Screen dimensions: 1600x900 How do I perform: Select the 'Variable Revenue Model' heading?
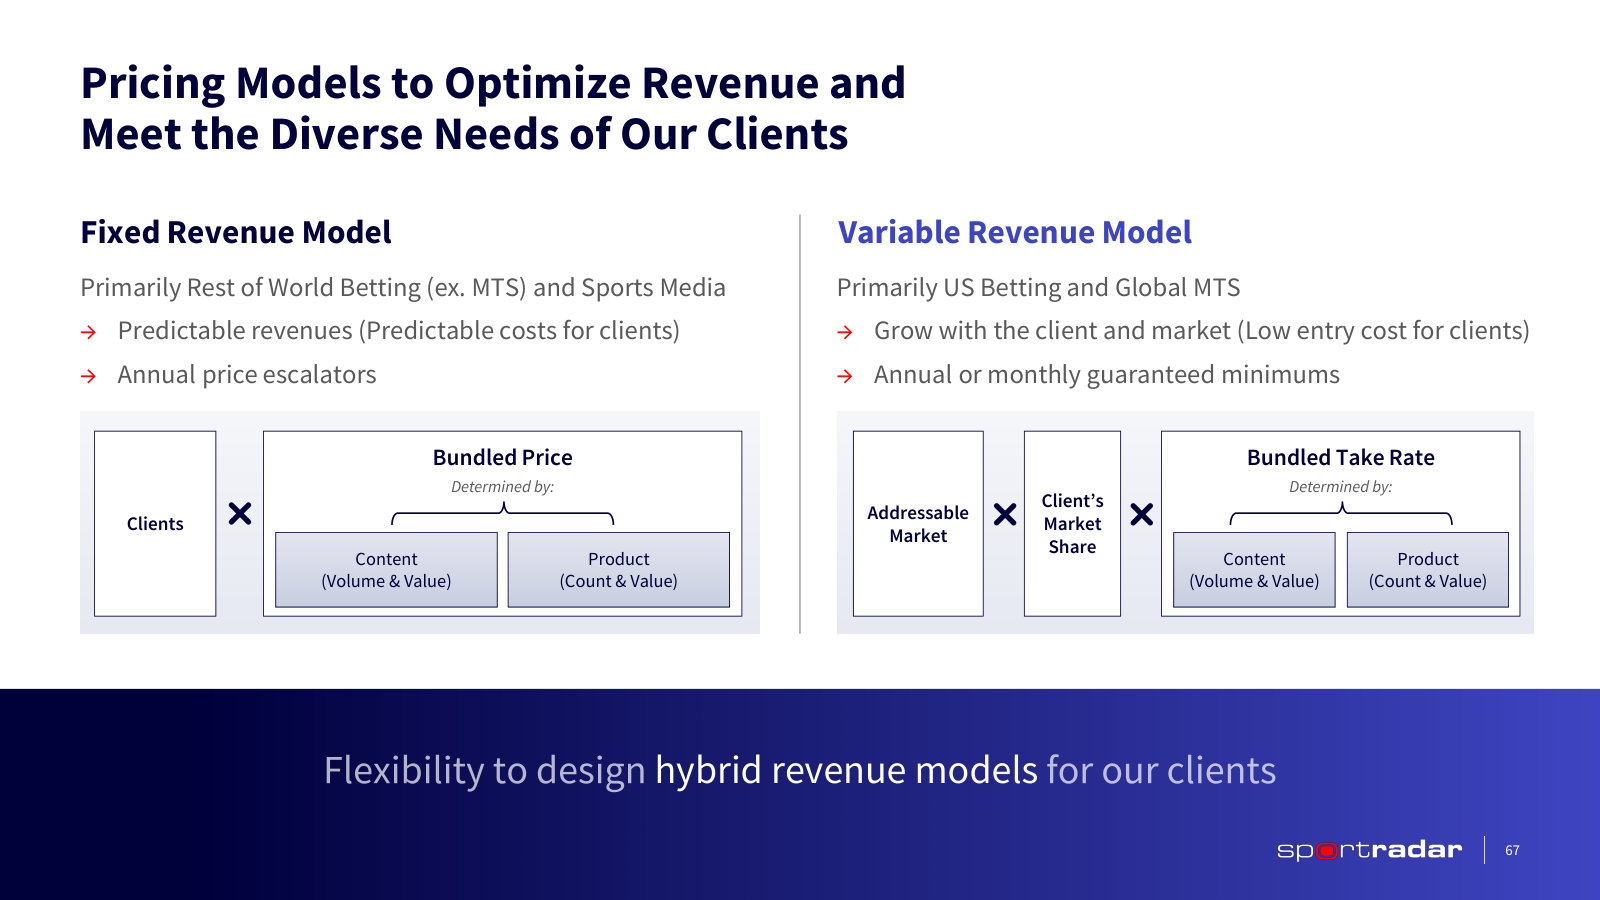point(1015,232)
